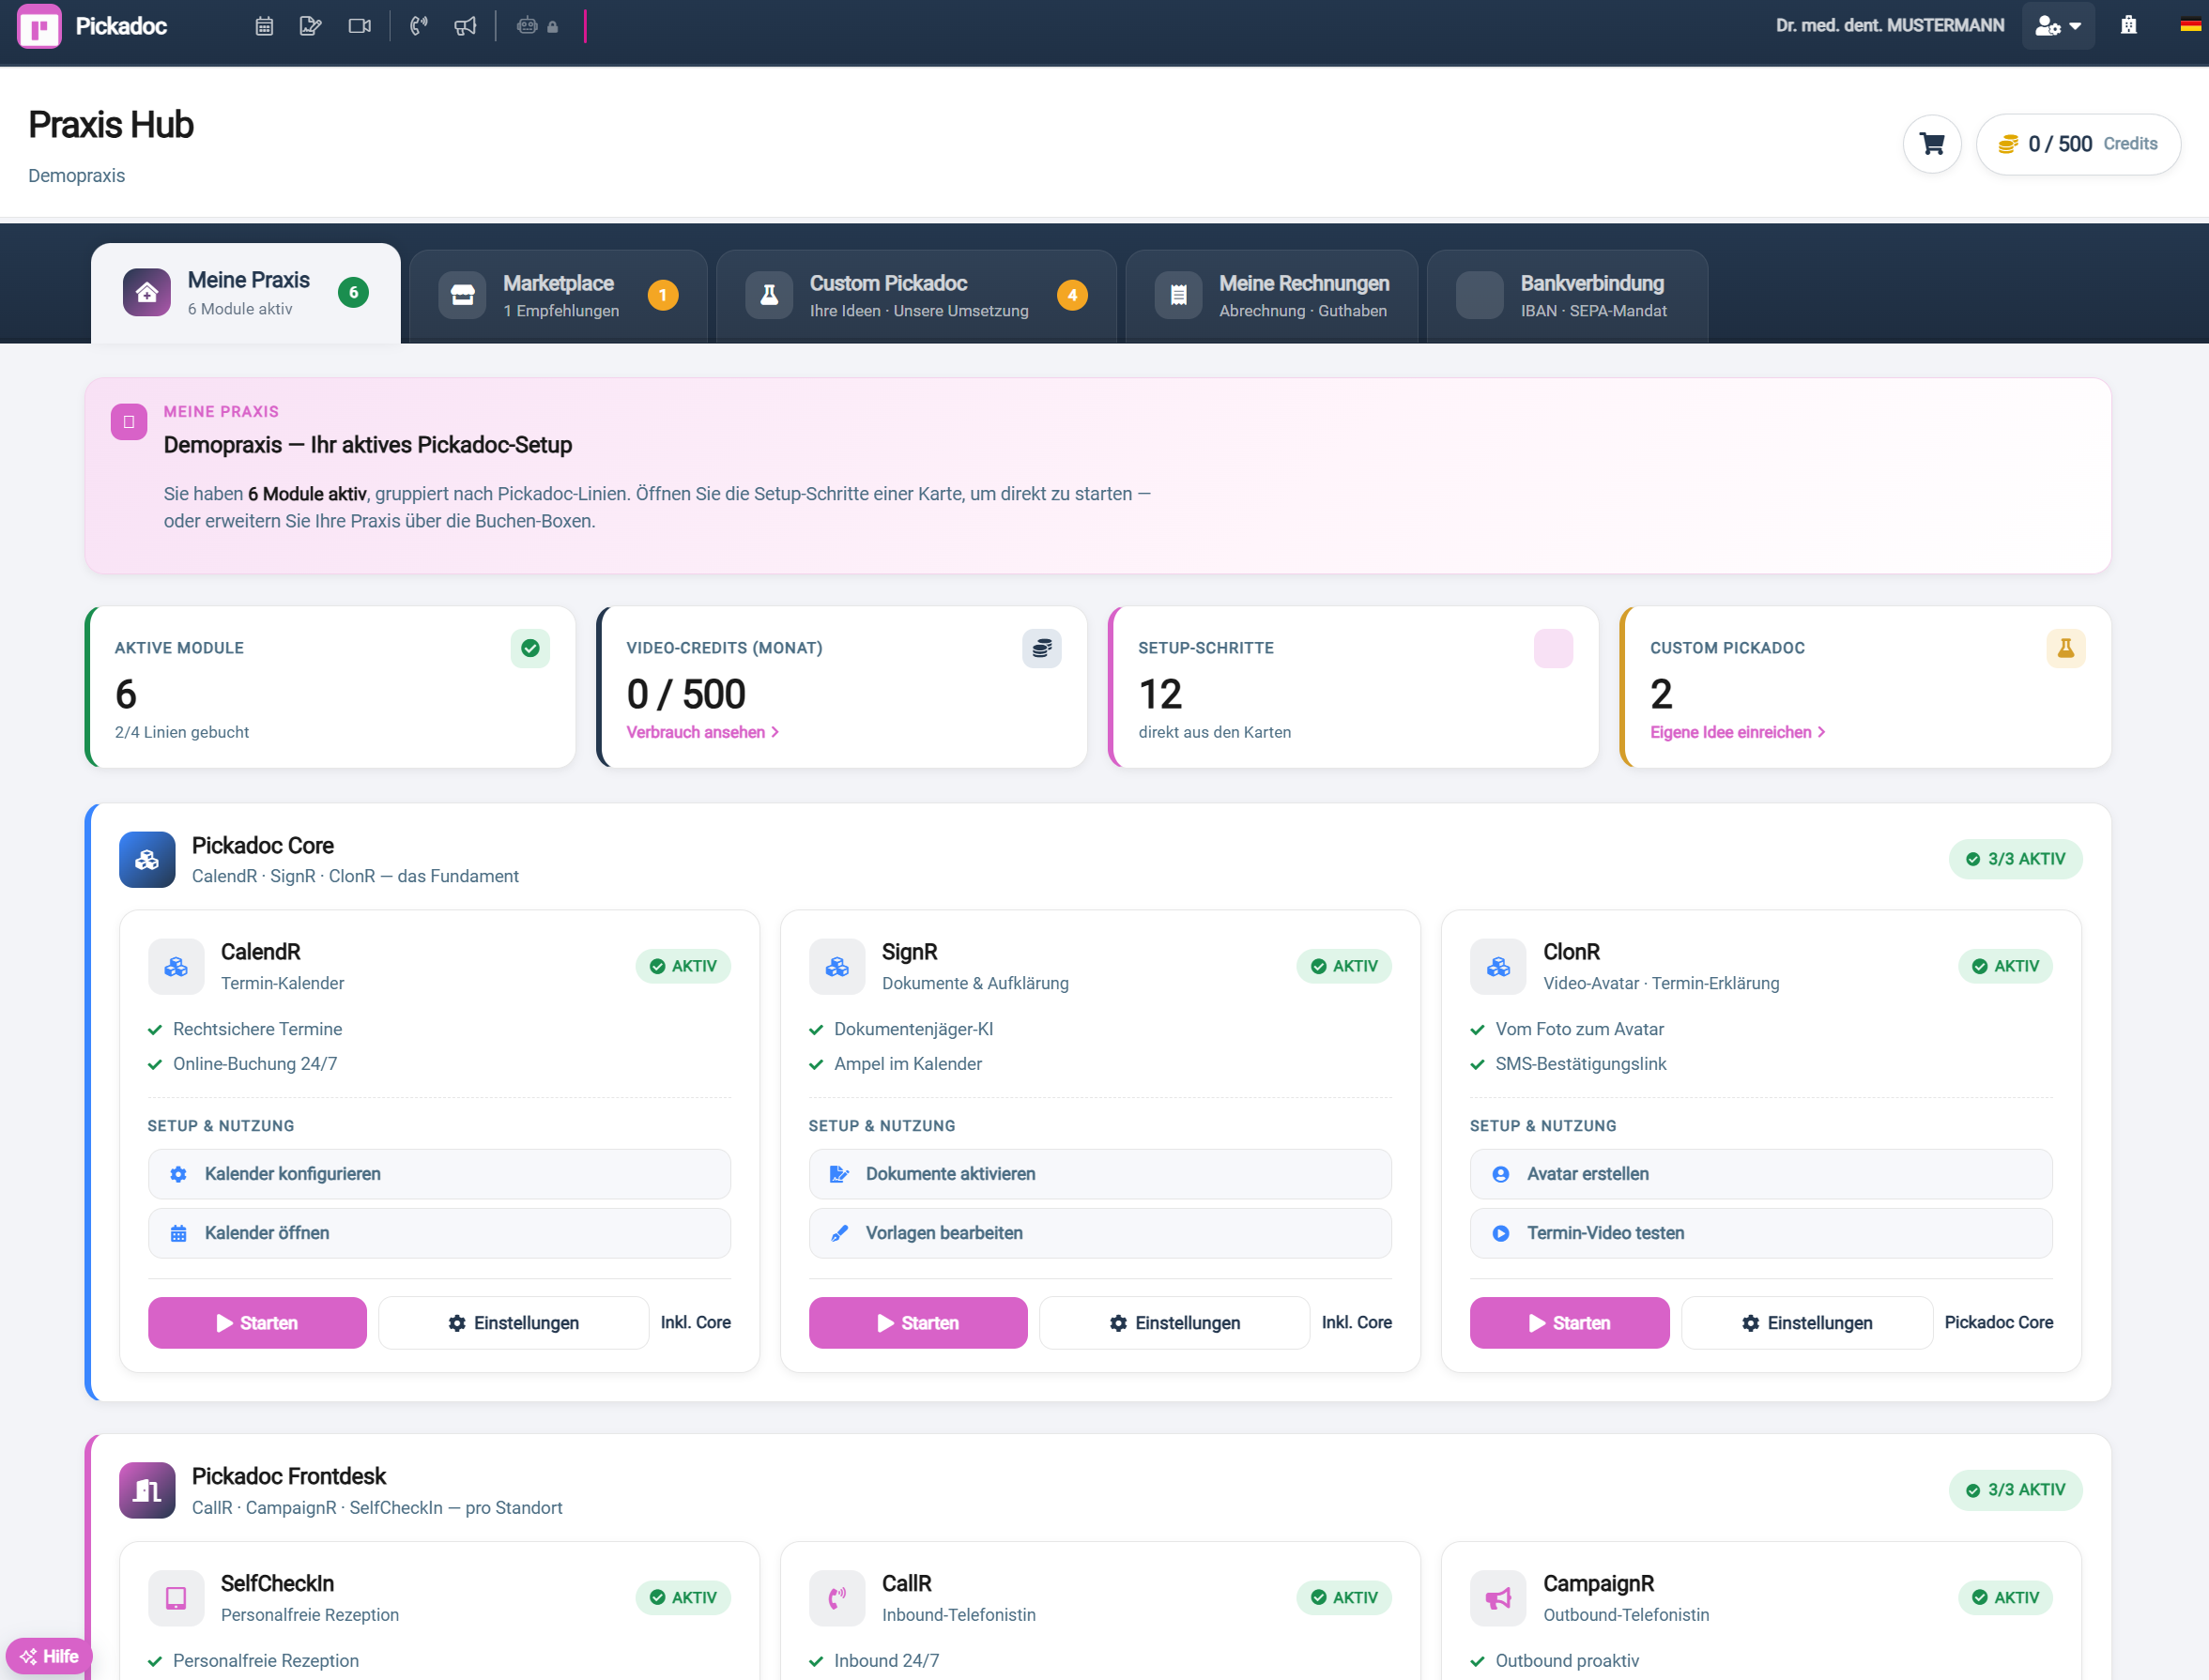Click the AKTIV badge on the CallR card
2209x1680 pixels.
[1345, 1597]
